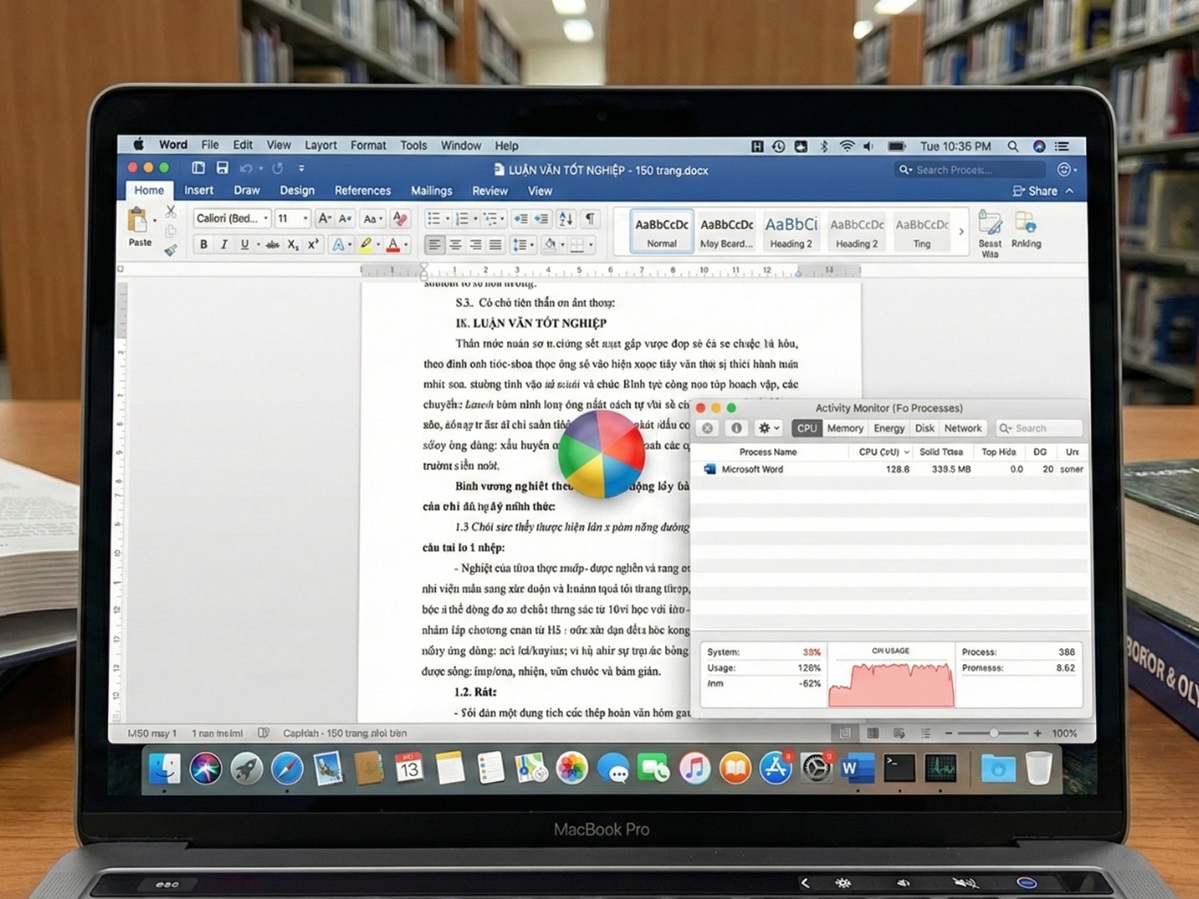
Task: Align paragraph text to the right
Action: (x=476, y=245)
